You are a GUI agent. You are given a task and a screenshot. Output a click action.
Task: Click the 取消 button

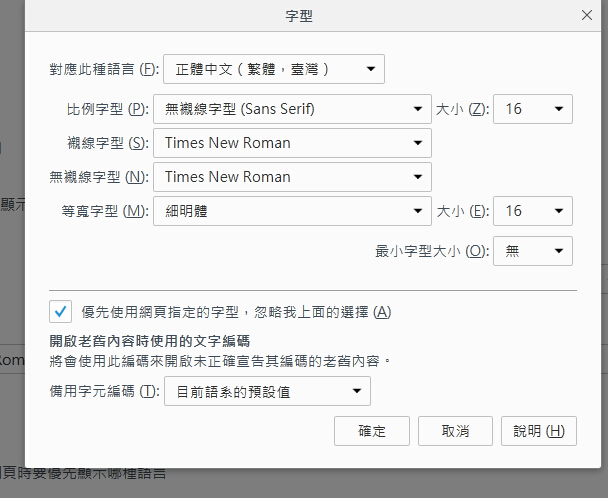click(x=455, y=431)
